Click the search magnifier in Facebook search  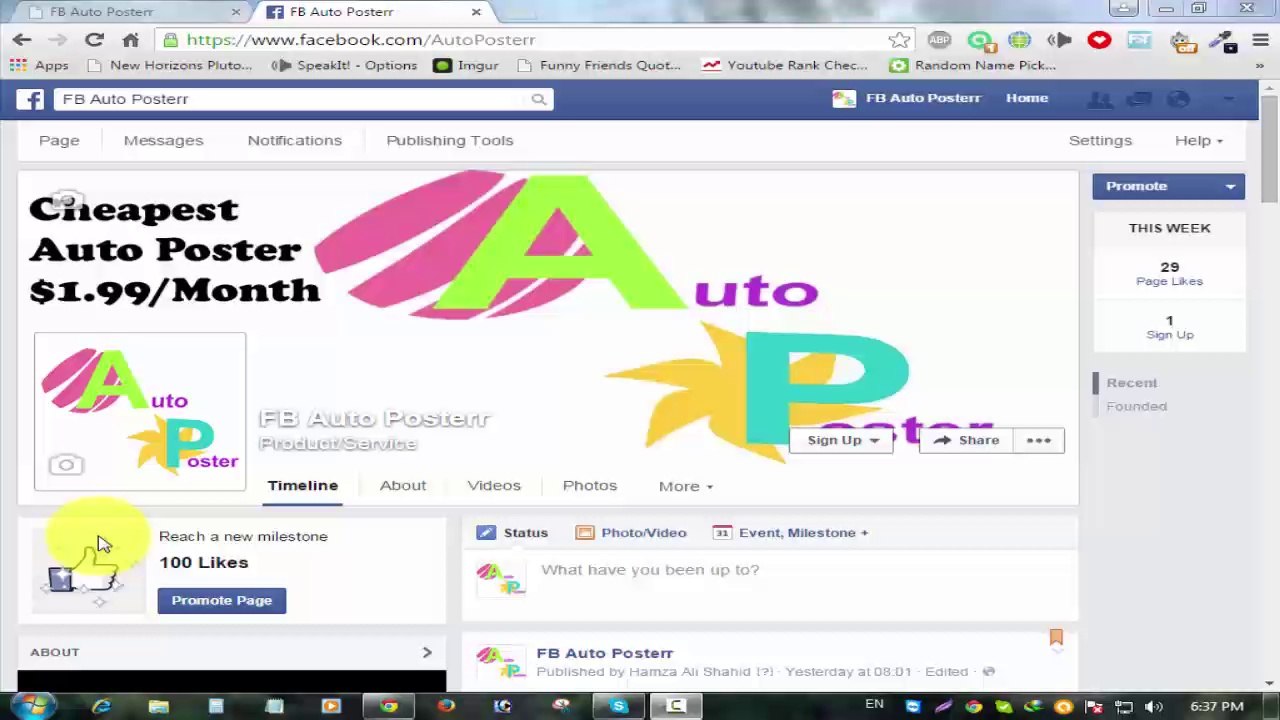click(538, 99)
